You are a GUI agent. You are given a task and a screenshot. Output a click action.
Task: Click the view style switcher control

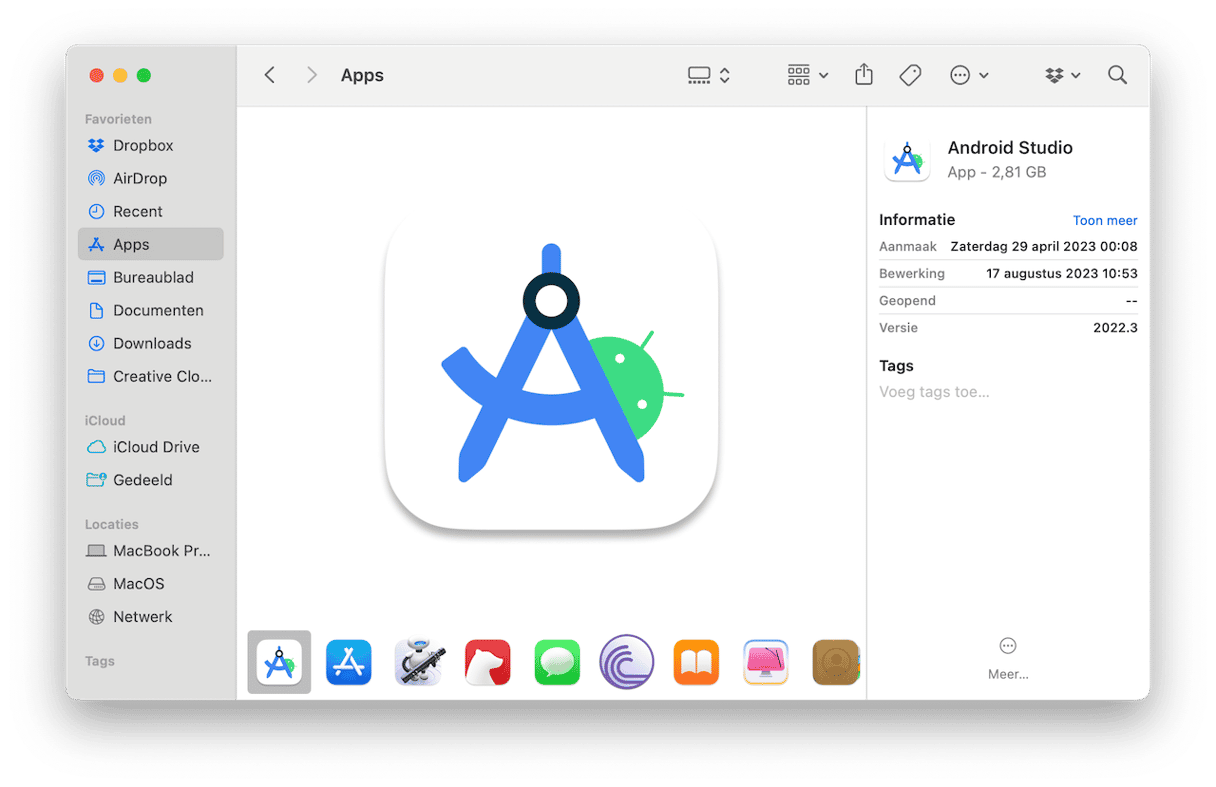pos(708,74)
